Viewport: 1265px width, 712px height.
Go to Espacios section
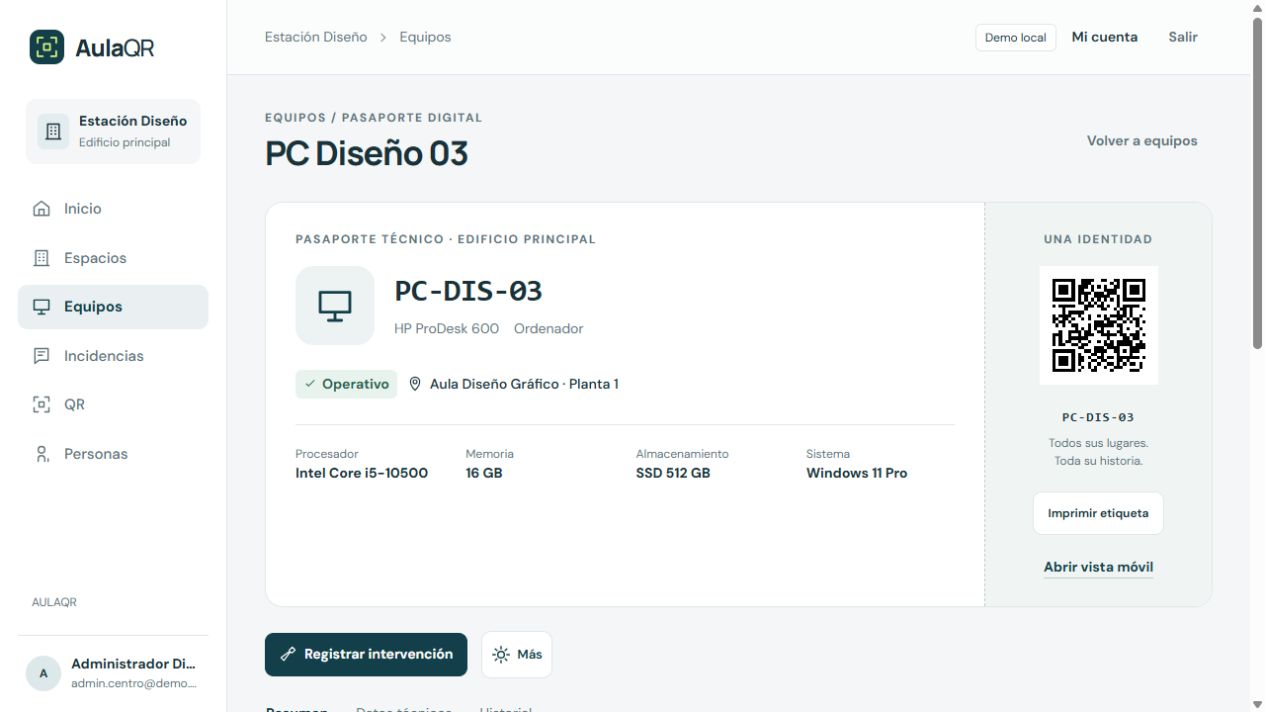[x=113, y=258]
